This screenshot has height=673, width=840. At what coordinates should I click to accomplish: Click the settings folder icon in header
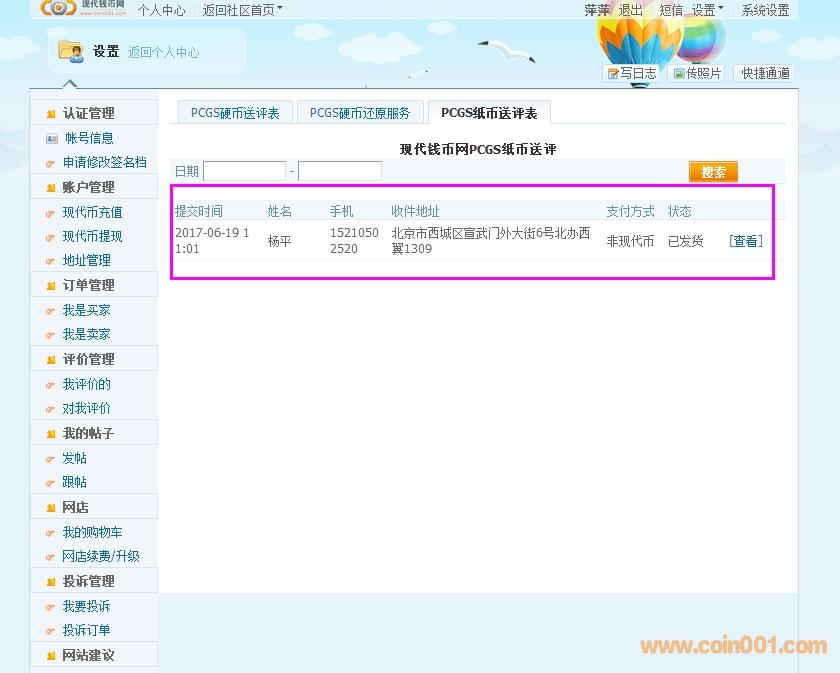[70, 50]
